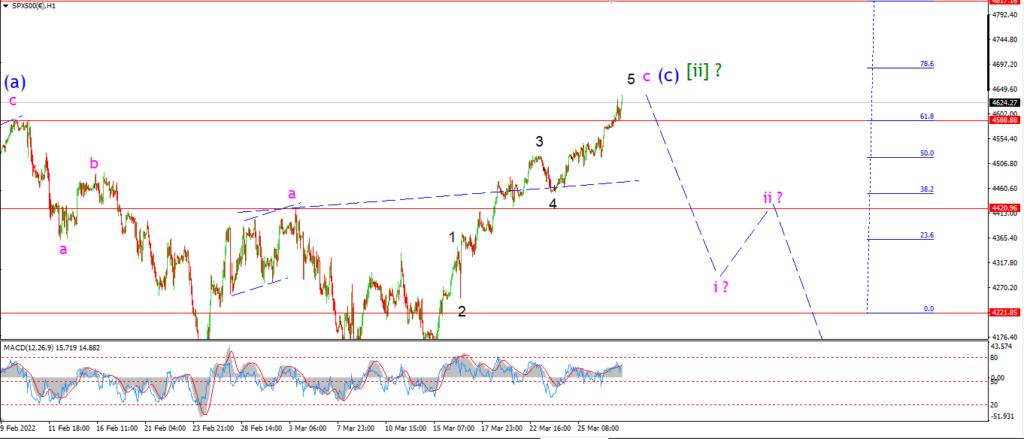Click the 0.0 Fibonacci level marker
The image size is (1024, 439).
click(929, 308)
